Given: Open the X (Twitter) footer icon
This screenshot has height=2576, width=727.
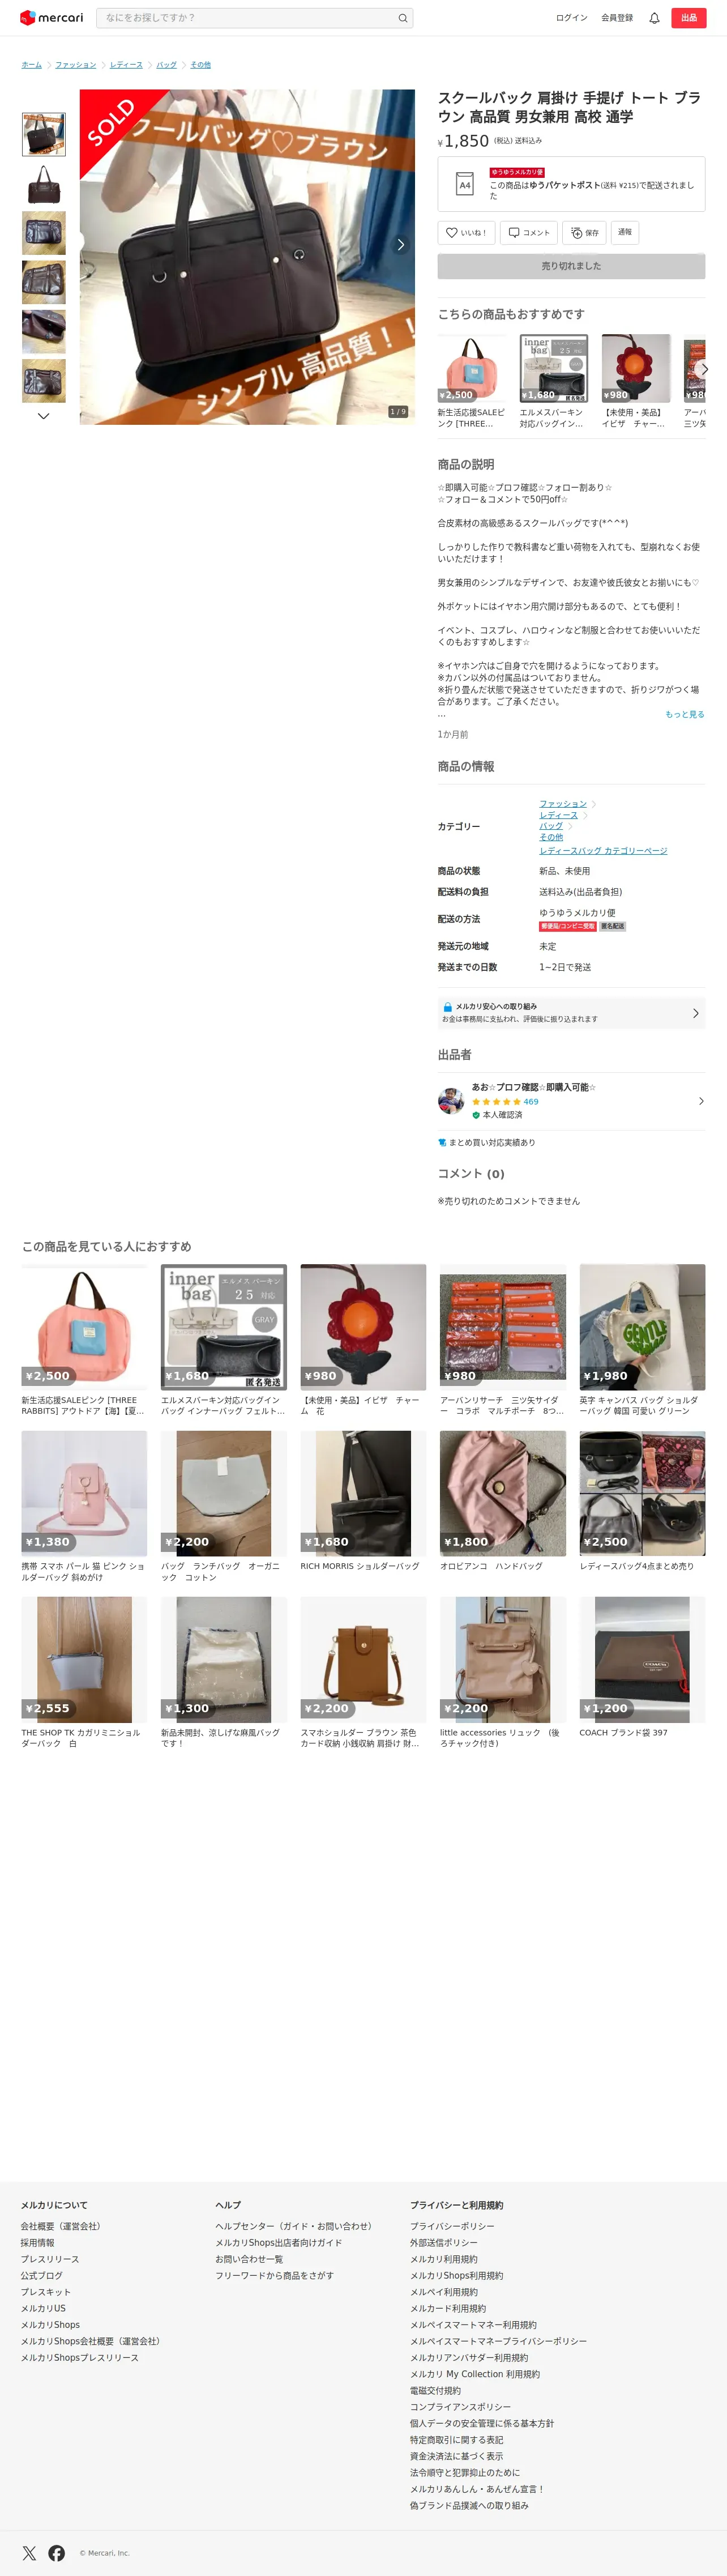Looking at the screenshot, I should tap(29, 2552).
